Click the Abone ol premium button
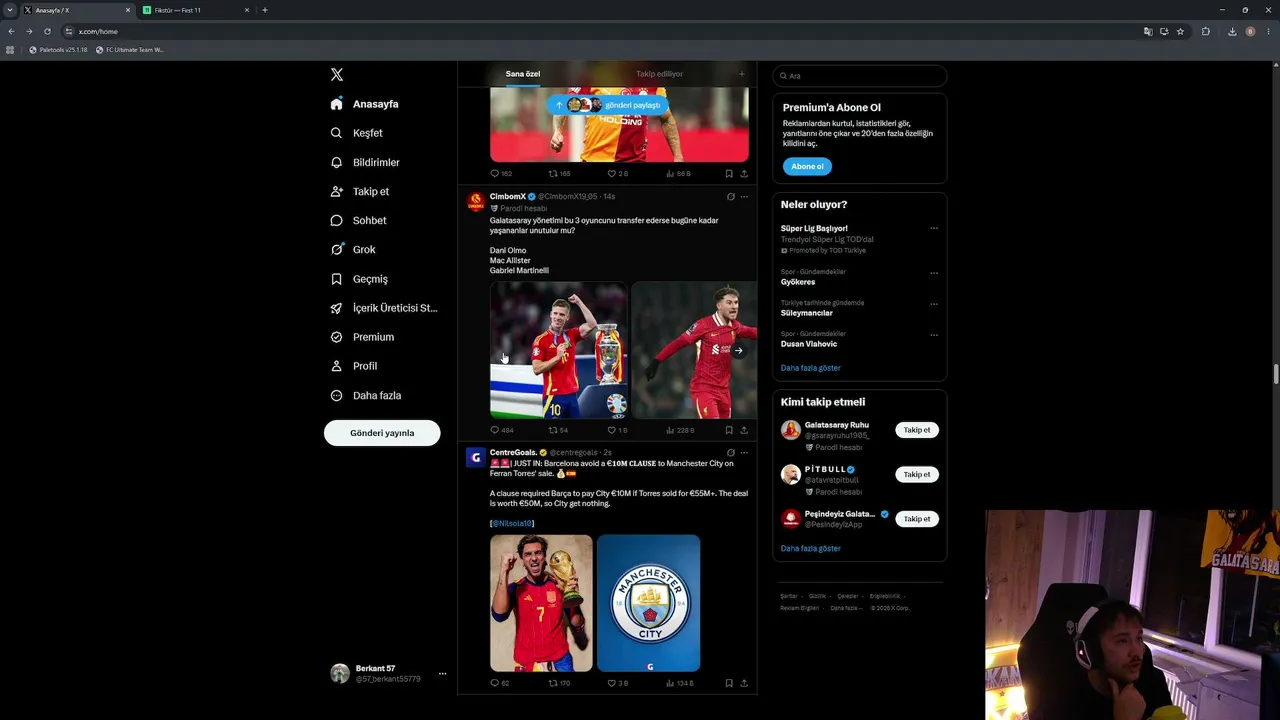This screenshot has width=1280, height=720. 807,166
